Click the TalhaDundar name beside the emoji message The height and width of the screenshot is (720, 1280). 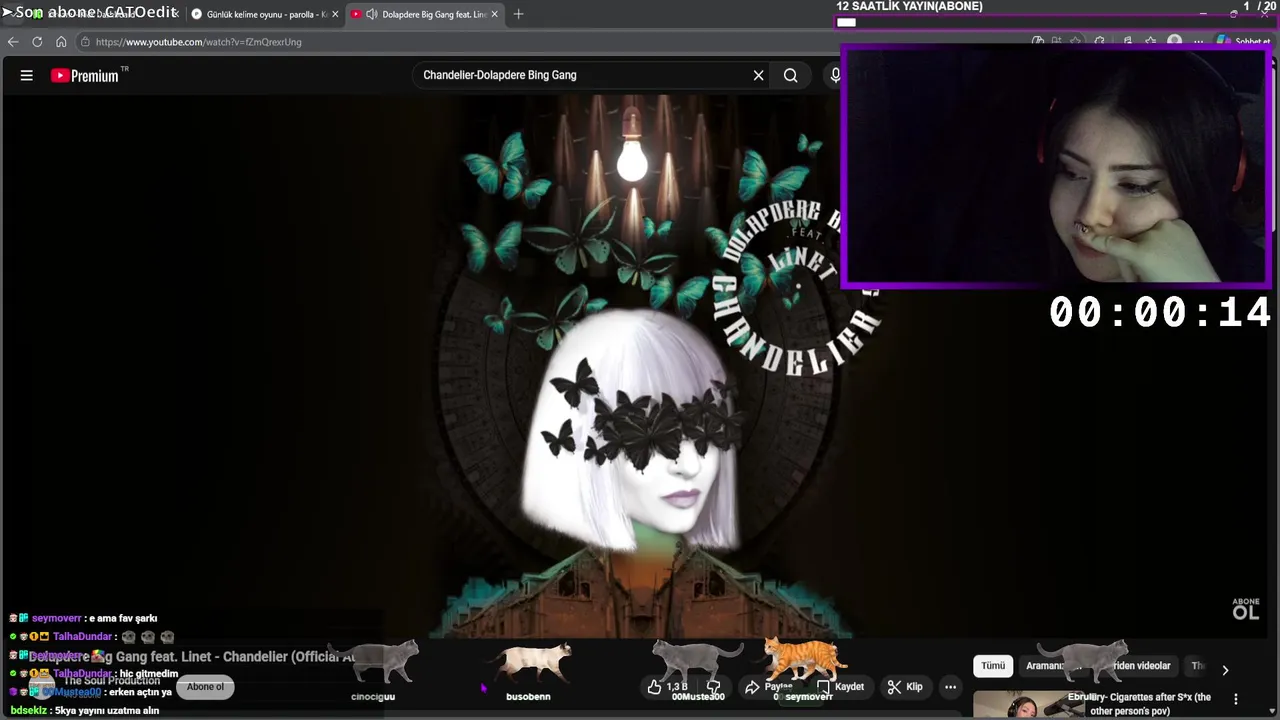pyautogui.click(x=82, y=637)
